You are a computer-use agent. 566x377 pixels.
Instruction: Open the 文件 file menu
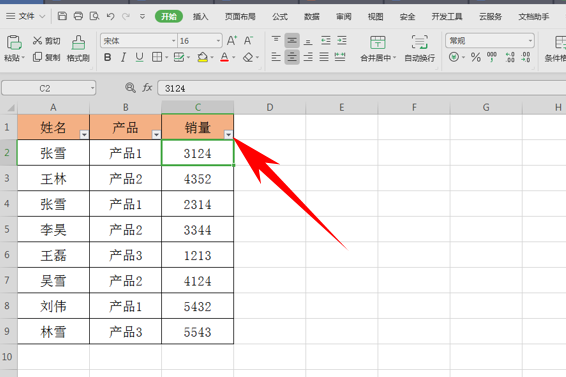[x=26, y=16]
